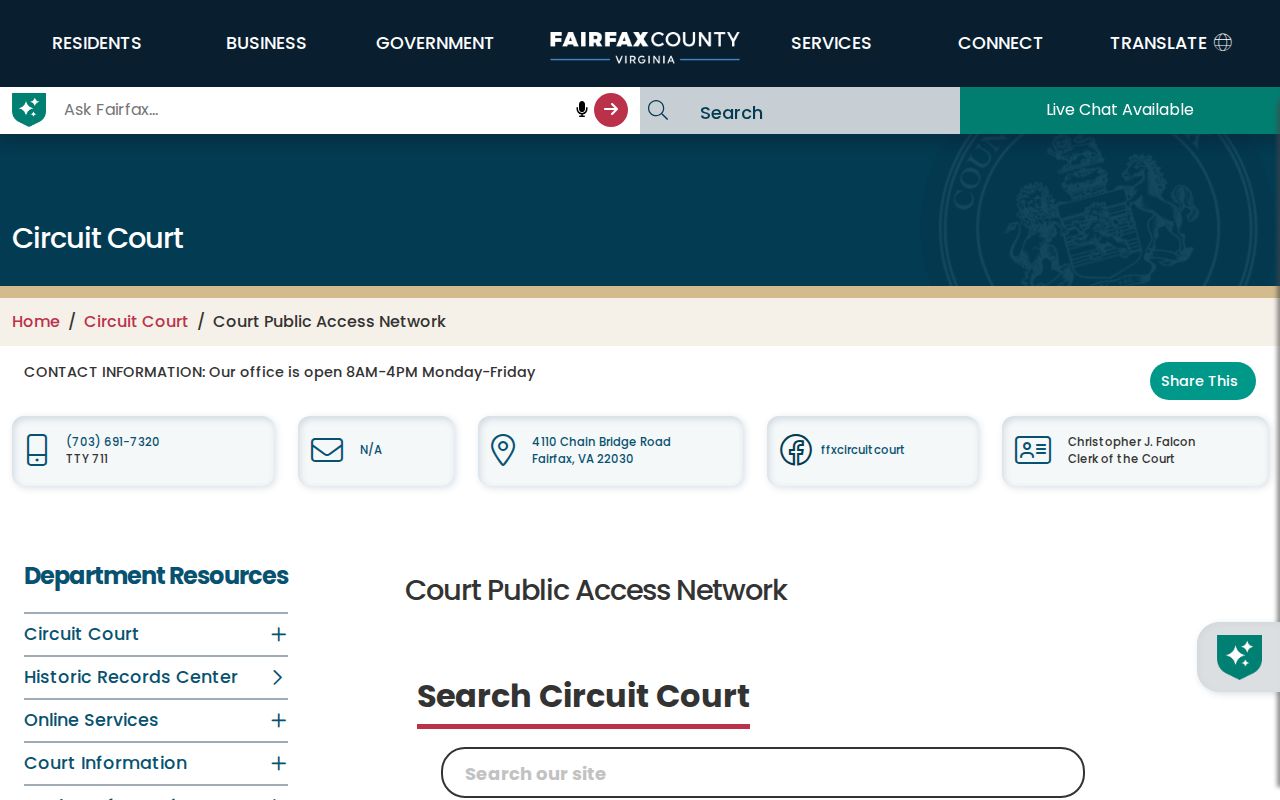Open the floating AI assistant shield widget
The image size is (1280, 800).
point(1239,657)
